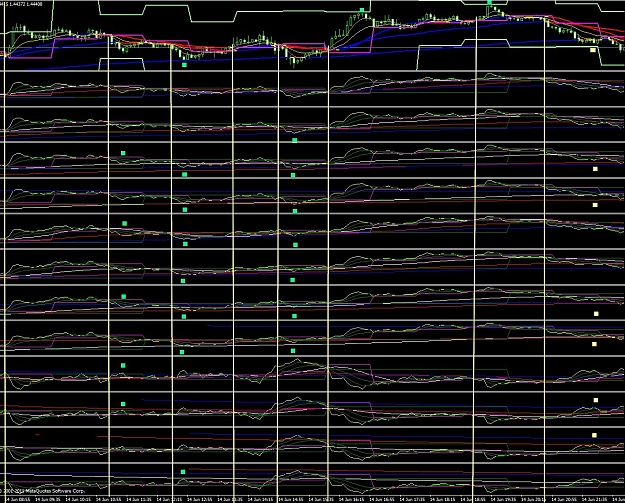
Task: Click the '14 Jun 10:15' time axis label
Action: [x=78, y=499]
